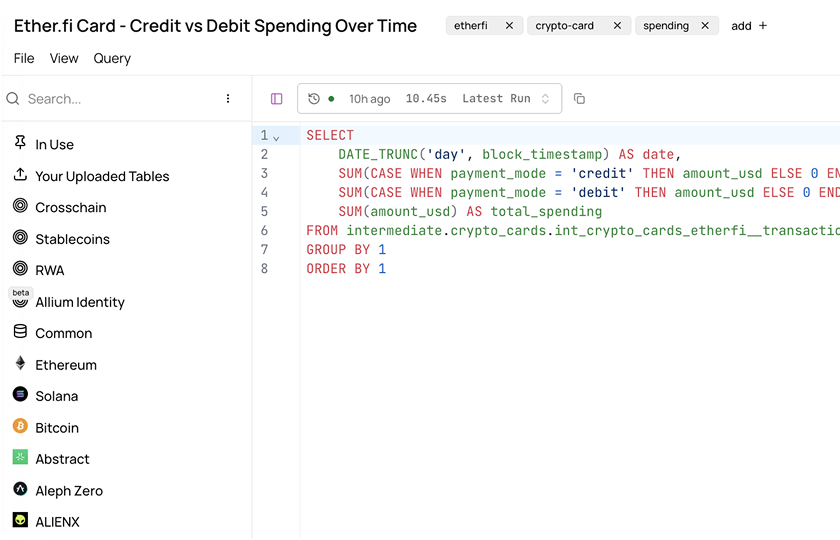
Task: Open the sidebar three-dot options menu
Action: coord(228,99)
